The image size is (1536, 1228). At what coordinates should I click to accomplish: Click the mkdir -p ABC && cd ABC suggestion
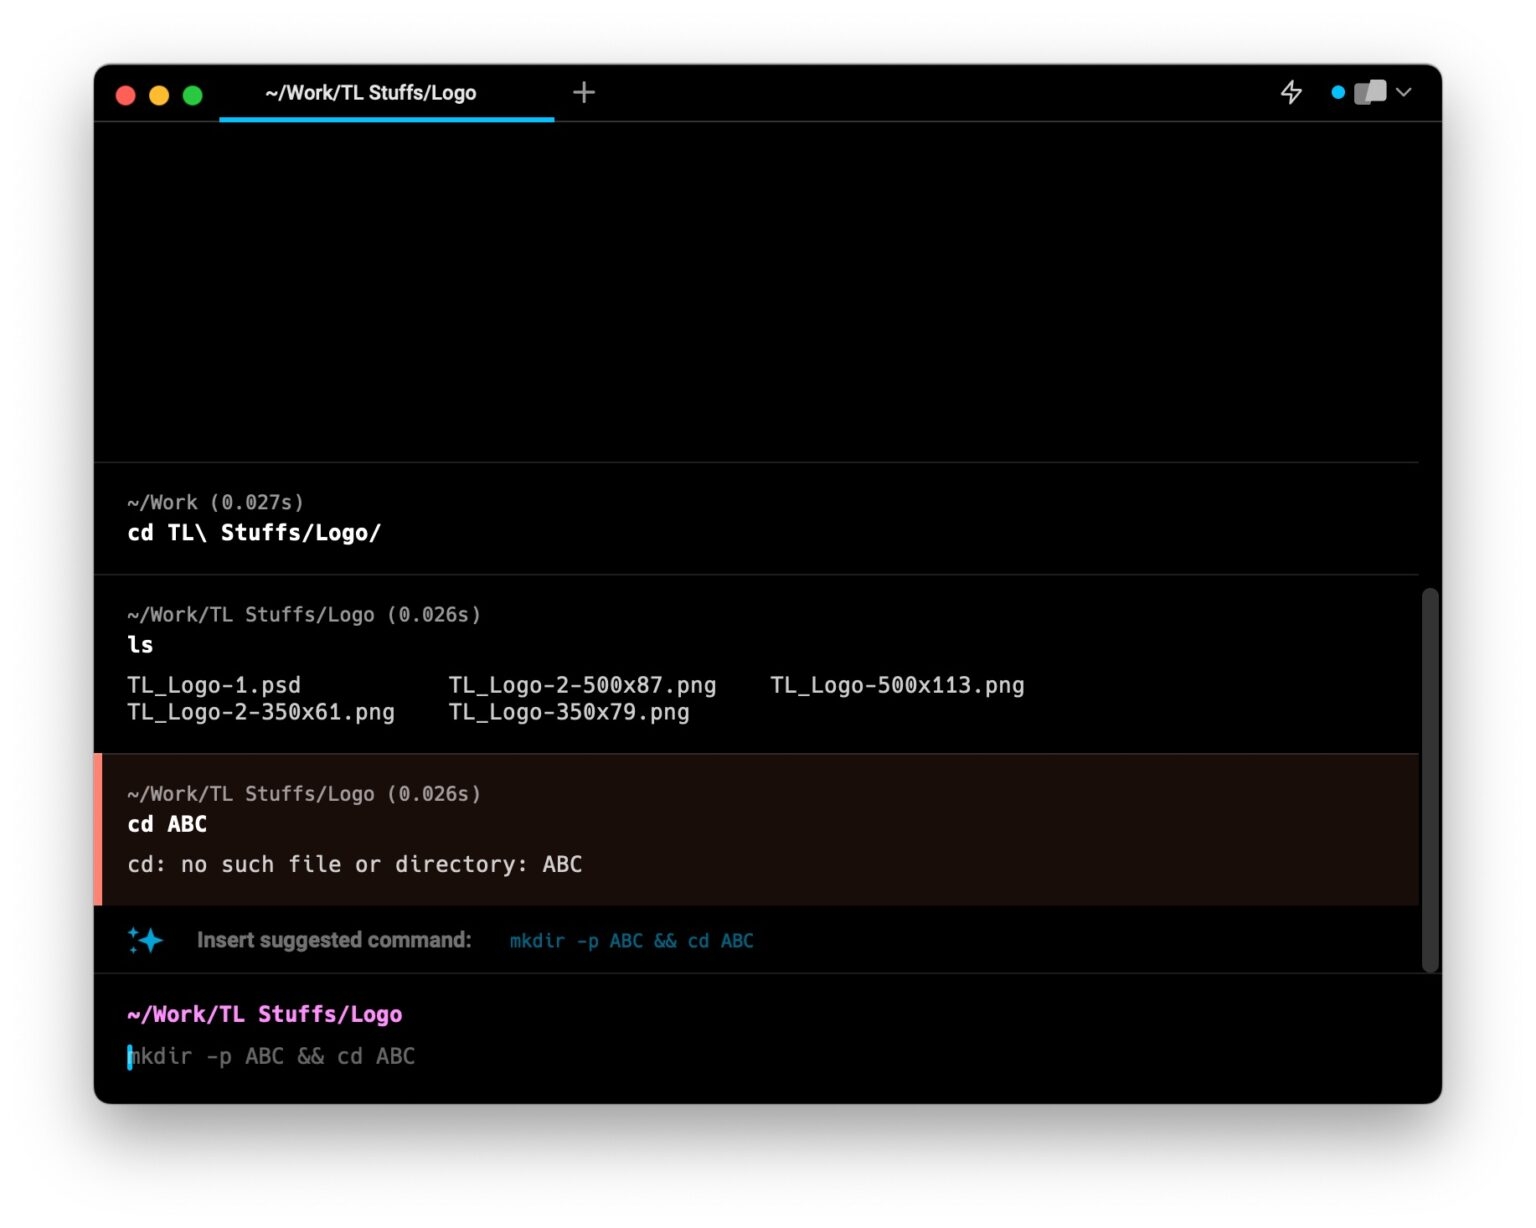coord(630,940)
